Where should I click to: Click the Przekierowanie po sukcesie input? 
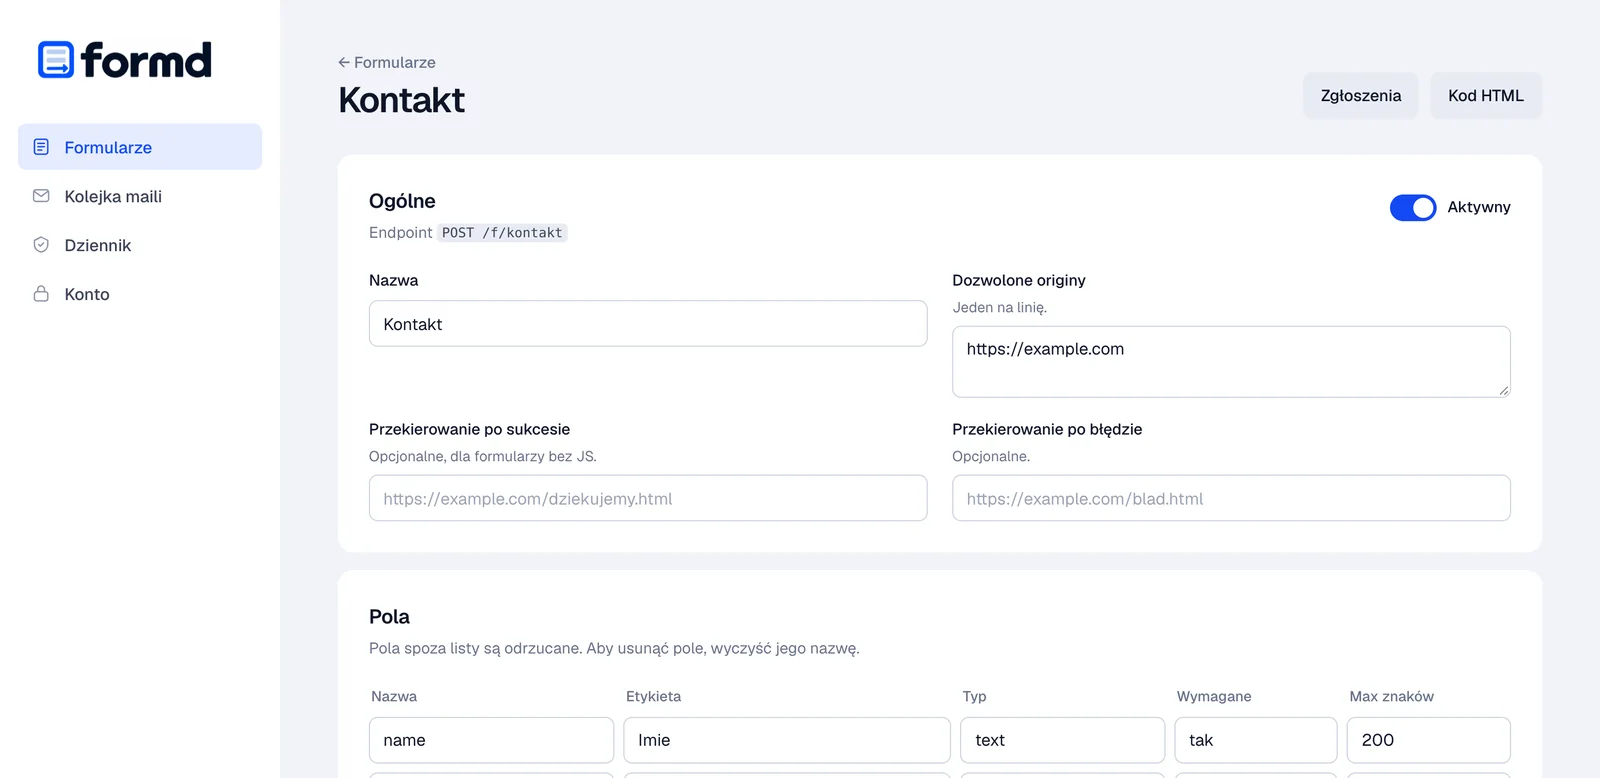[x=648, y=498]
